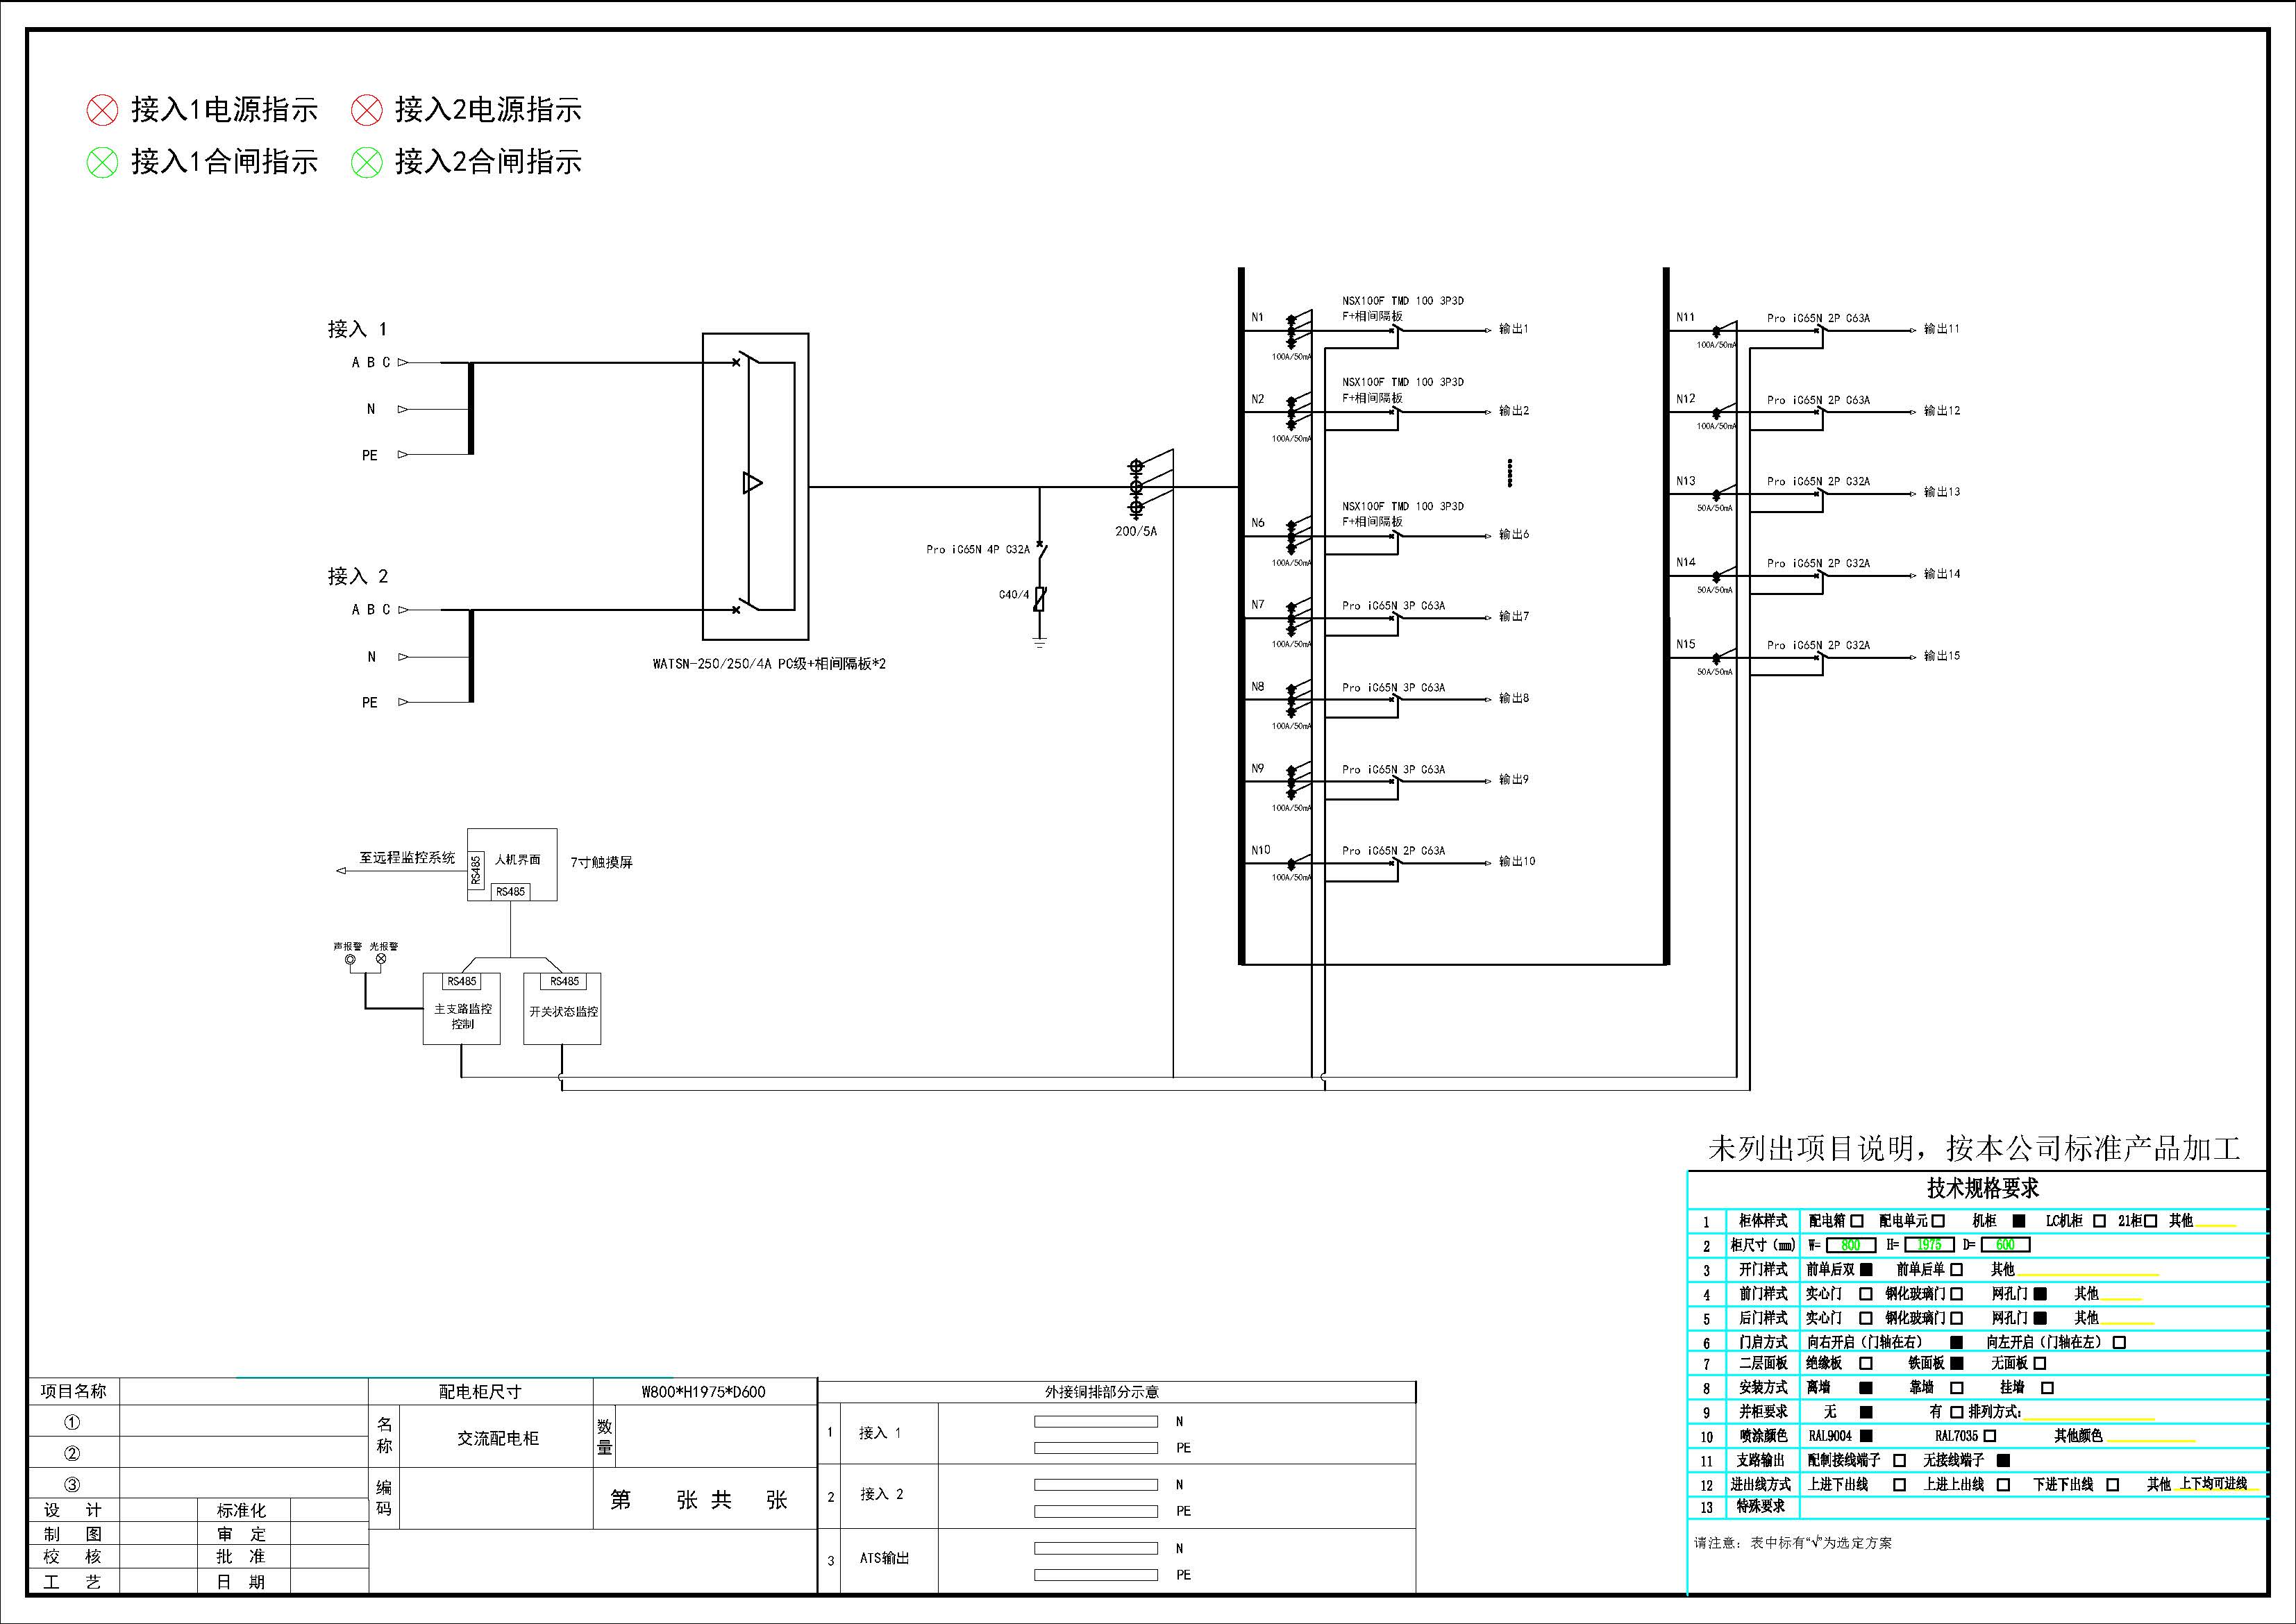Screen dimensions: 2296x1624
Task: Toggle the filled 机柜 checkbox
Action: tap(2019, 1221)
